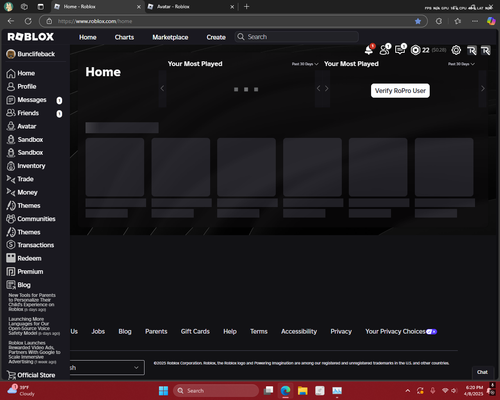Open the Jobs footer link
500x400 pixels.
(98, 332)
